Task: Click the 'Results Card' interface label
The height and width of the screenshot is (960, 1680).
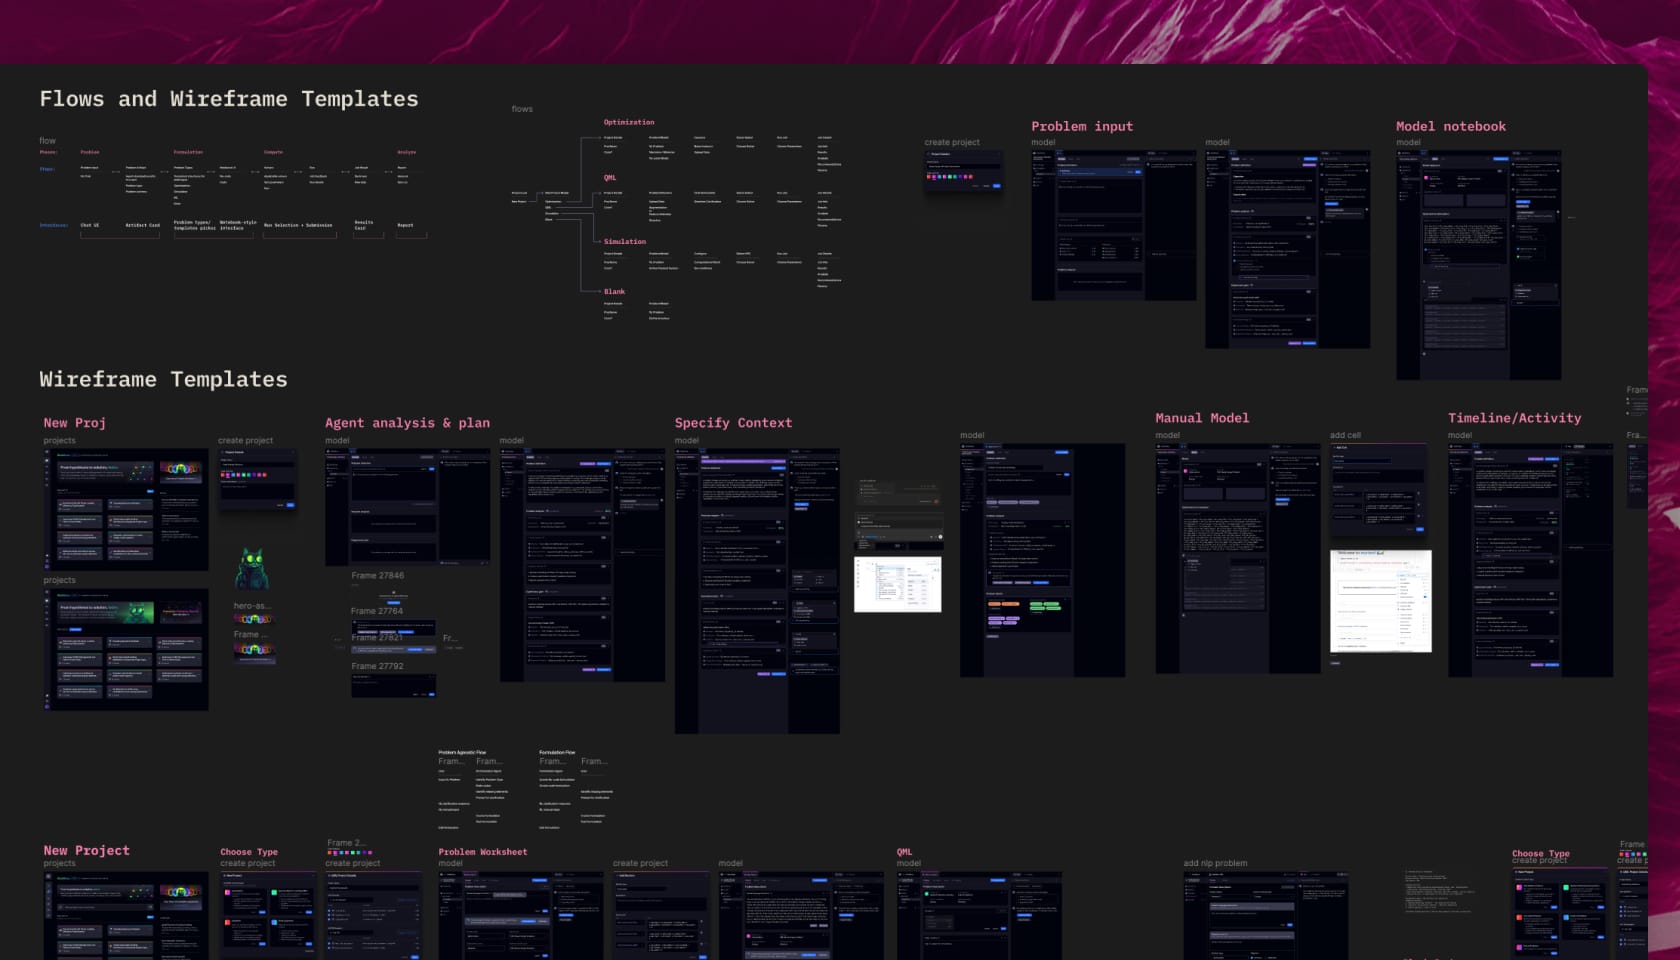Action: (x=364, y=225)
